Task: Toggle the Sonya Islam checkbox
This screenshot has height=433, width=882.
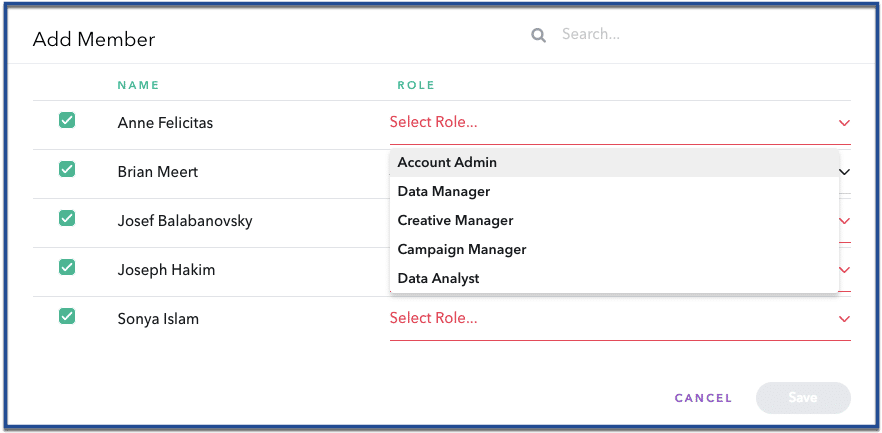Action: [x=67, y=317]
